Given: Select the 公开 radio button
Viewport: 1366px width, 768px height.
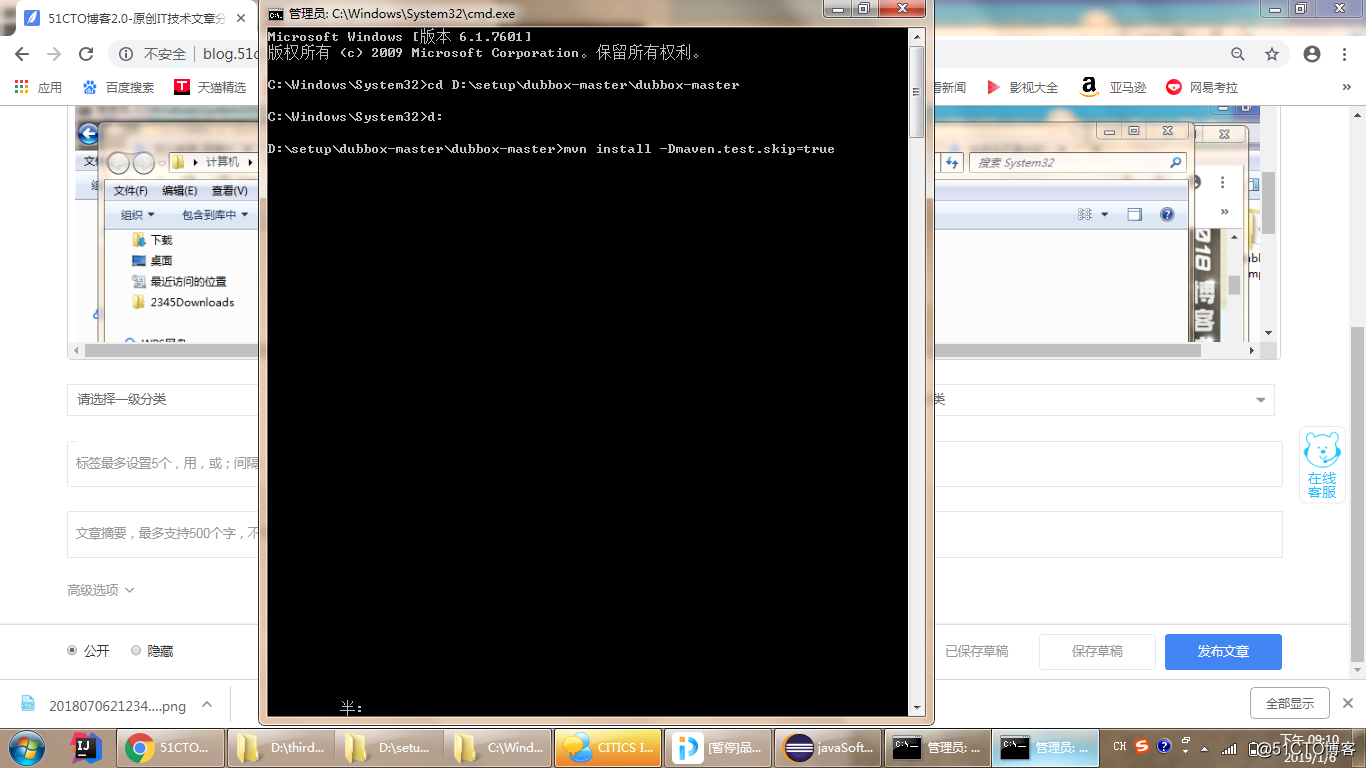Looking at the screenshot, I should click(x=72, y=650).
